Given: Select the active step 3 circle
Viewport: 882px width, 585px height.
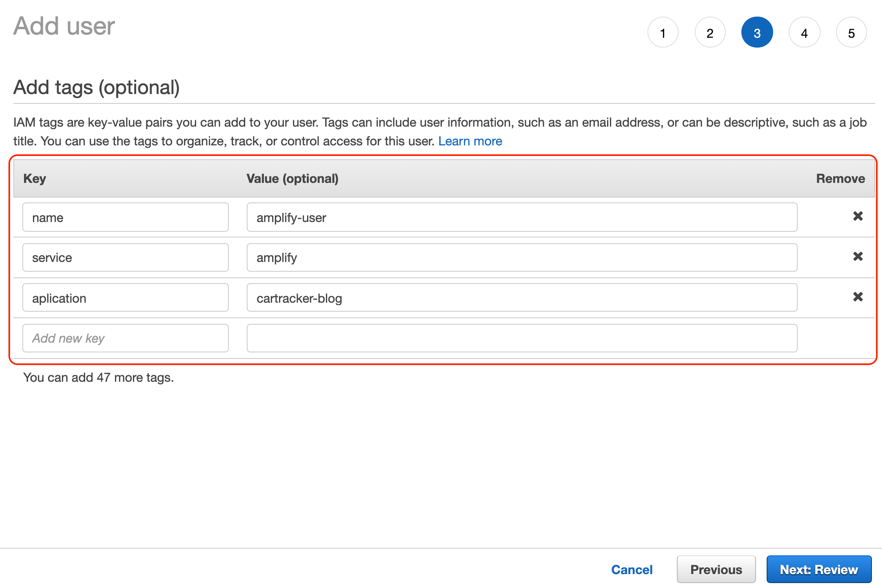Looking at the screenshot, I should [757, 33].
